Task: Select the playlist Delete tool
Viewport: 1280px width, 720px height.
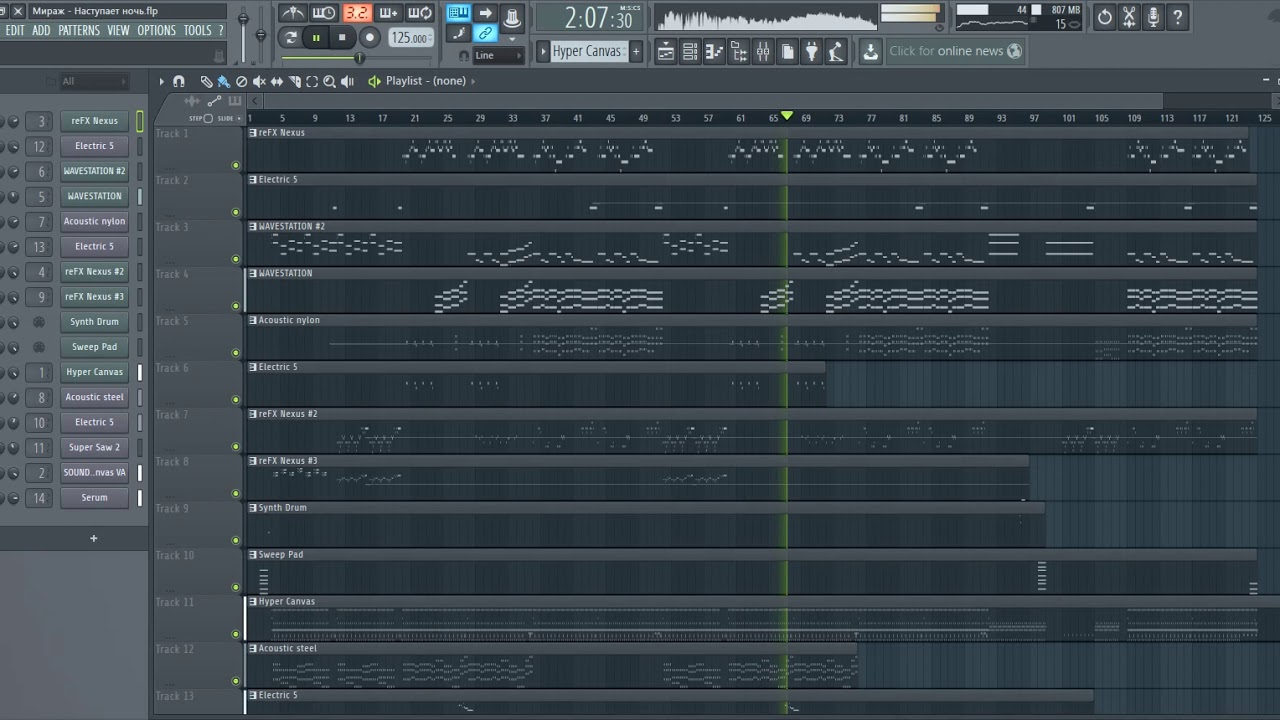Action: point(241,81)
